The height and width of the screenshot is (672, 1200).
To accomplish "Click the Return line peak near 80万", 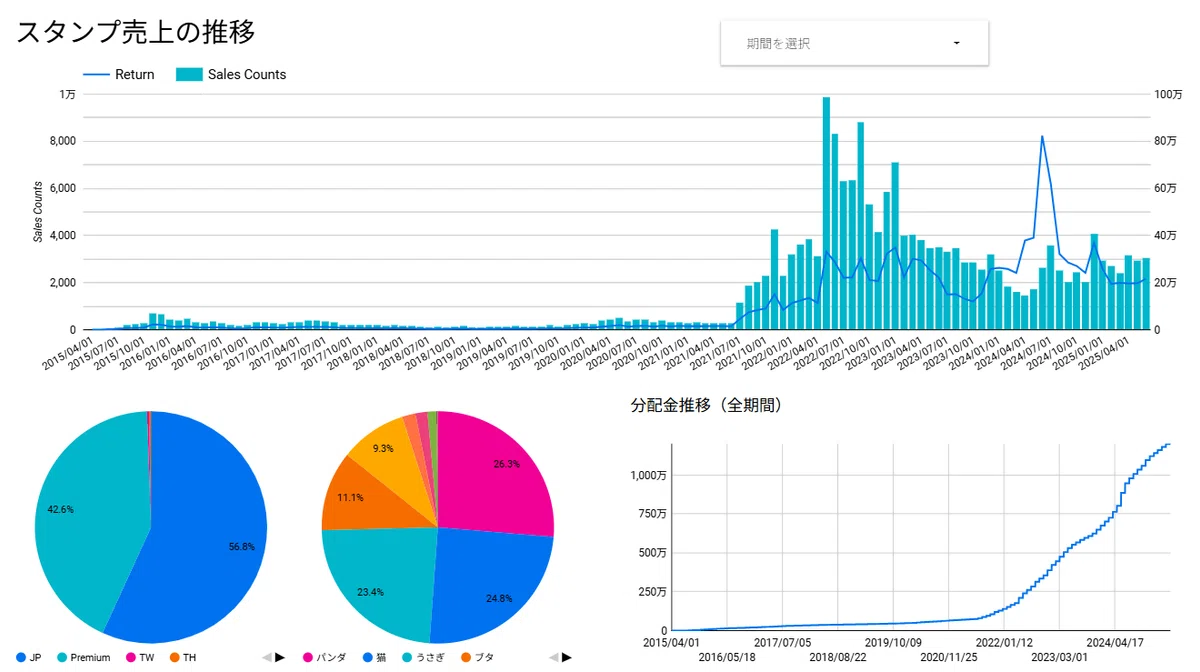I will (x=1042, y=136).
